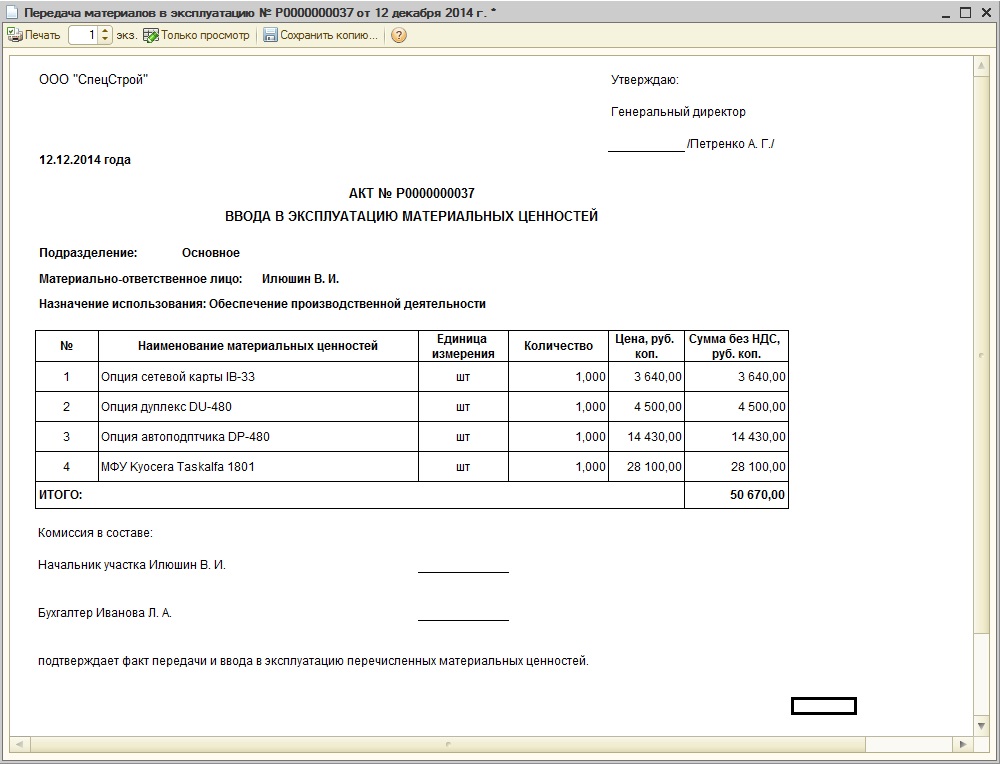Image resolution: width=1000 pixels, height=764 pixels.
Task: Click cell Опция сетевой карты IB-33
Action: pyautogui.click(x=258, y=376)
